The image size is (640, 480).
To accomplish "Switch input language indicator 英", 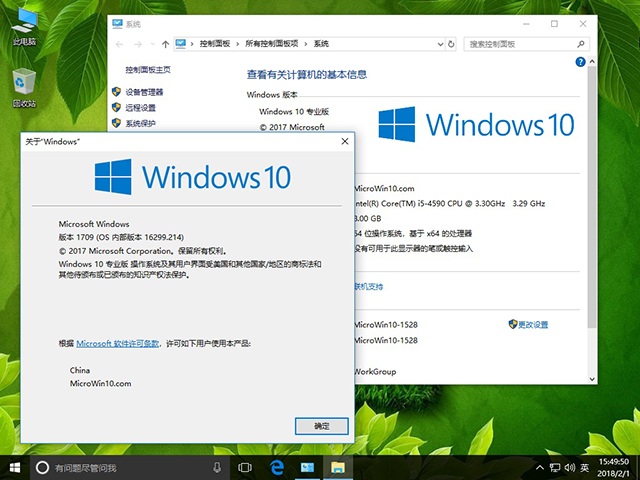I will pyautogui.click(x=585, y=468).
